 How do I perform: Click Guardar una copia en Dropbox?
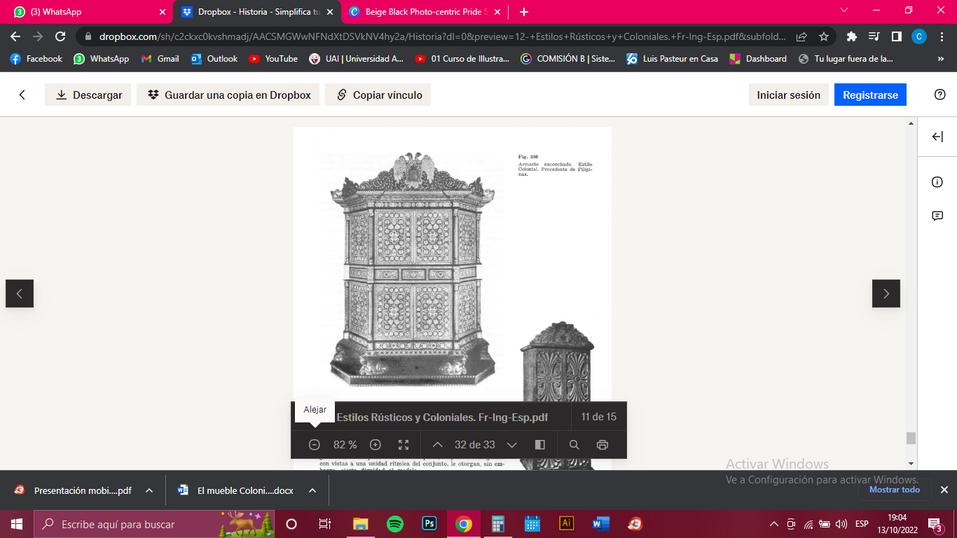coord(228,95)
